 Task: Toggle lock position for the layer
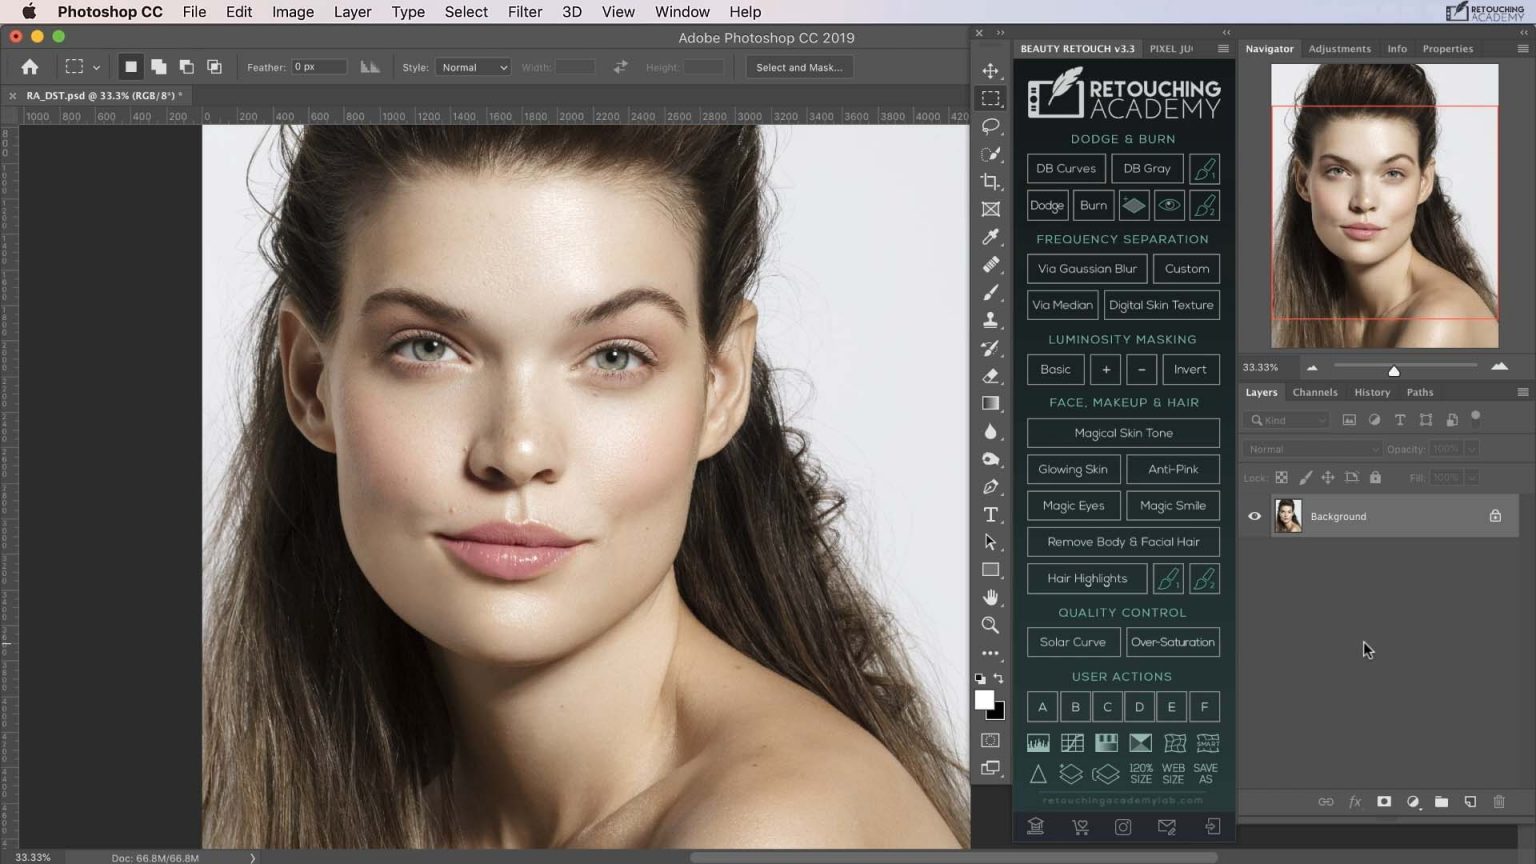tap(1328, 477)
